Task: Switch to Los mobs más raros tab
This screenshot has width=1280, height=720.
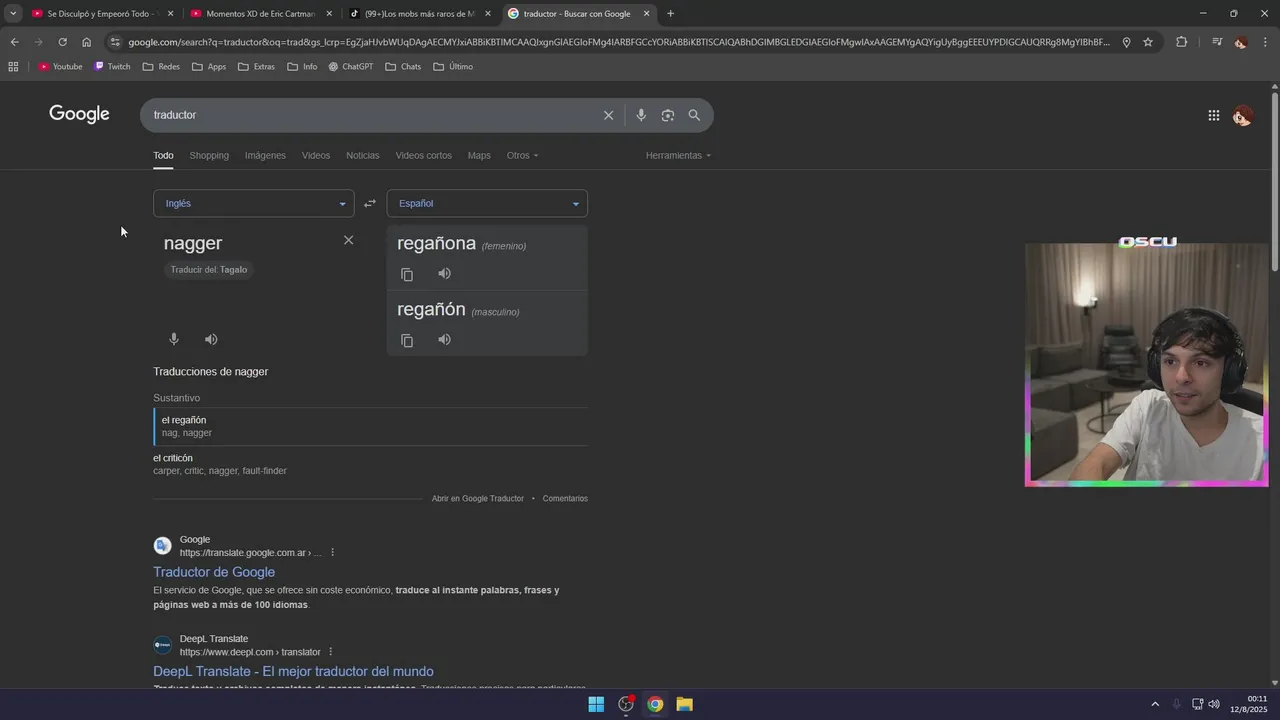Action: click(x=419, y=14)
